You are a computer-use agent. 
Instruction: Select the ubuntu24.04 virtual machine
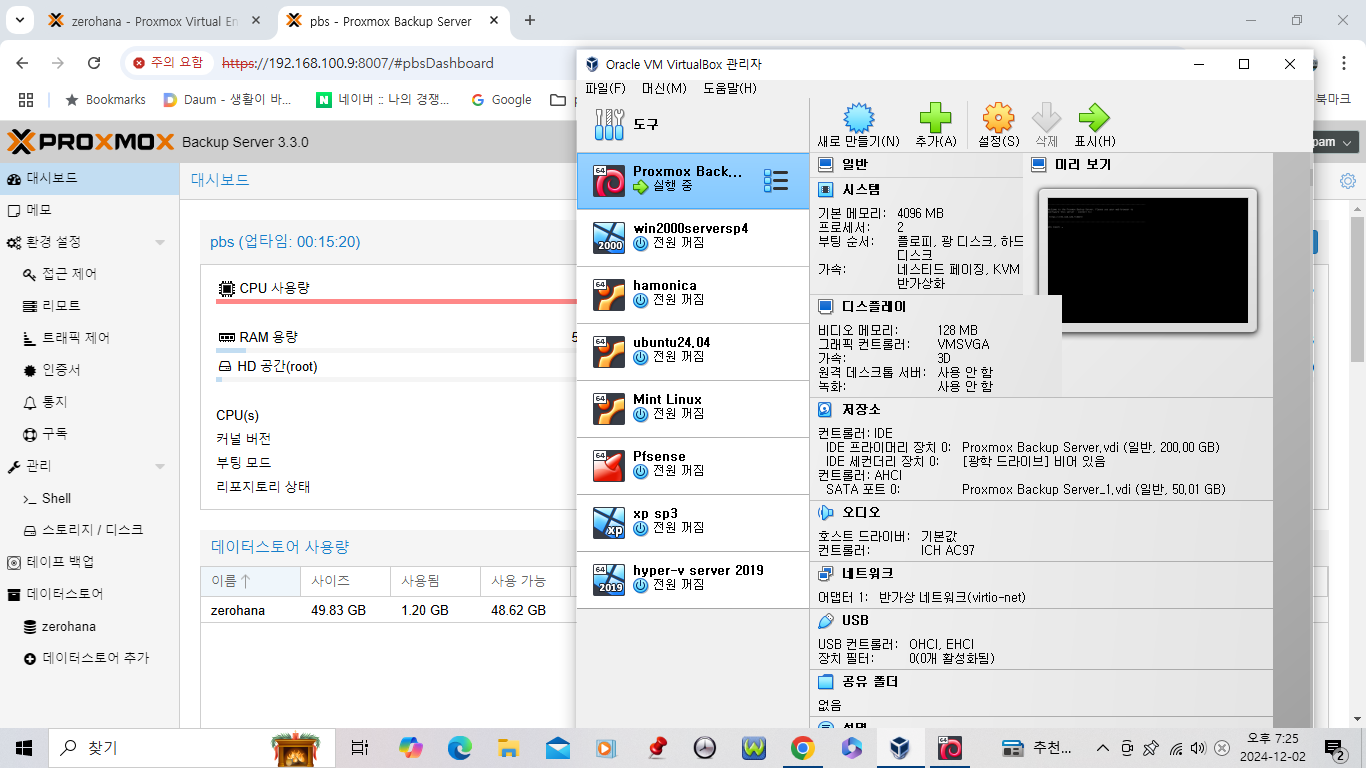[693, 352]
